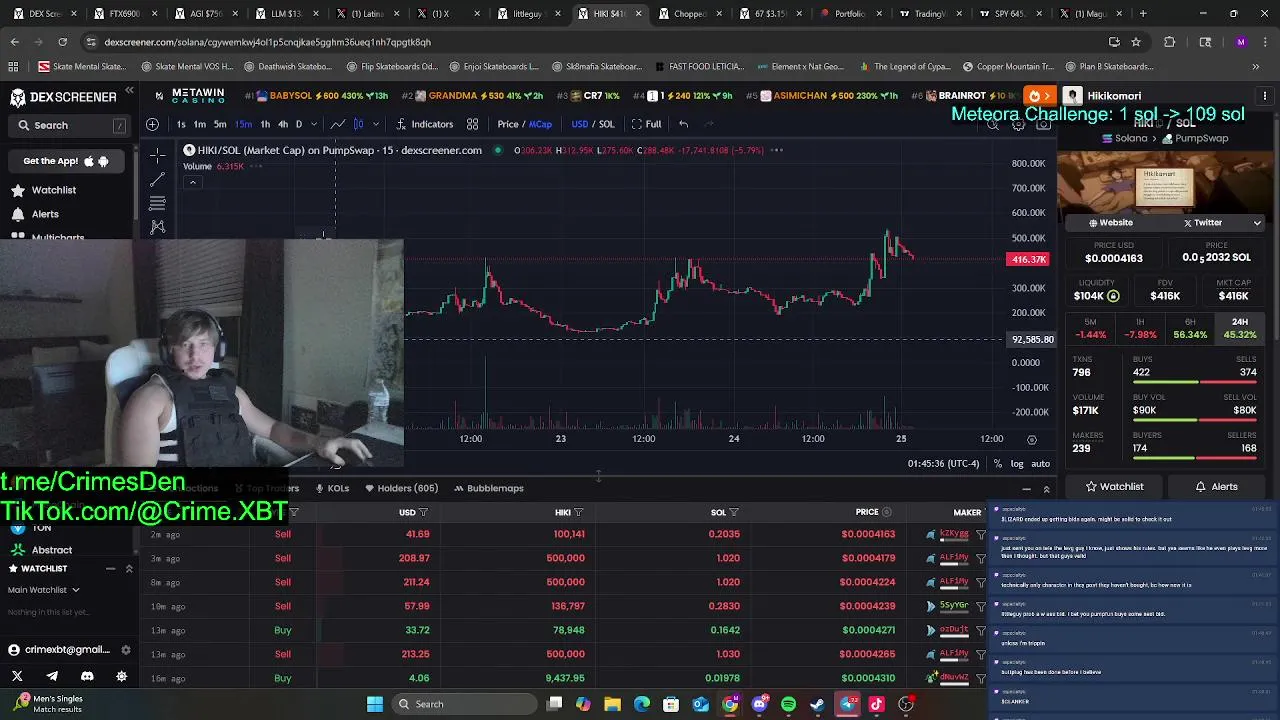Open the chart patterns tool
Image resolution: width=1280 pixels, height=720 pixels.
(x=157, y=227)
